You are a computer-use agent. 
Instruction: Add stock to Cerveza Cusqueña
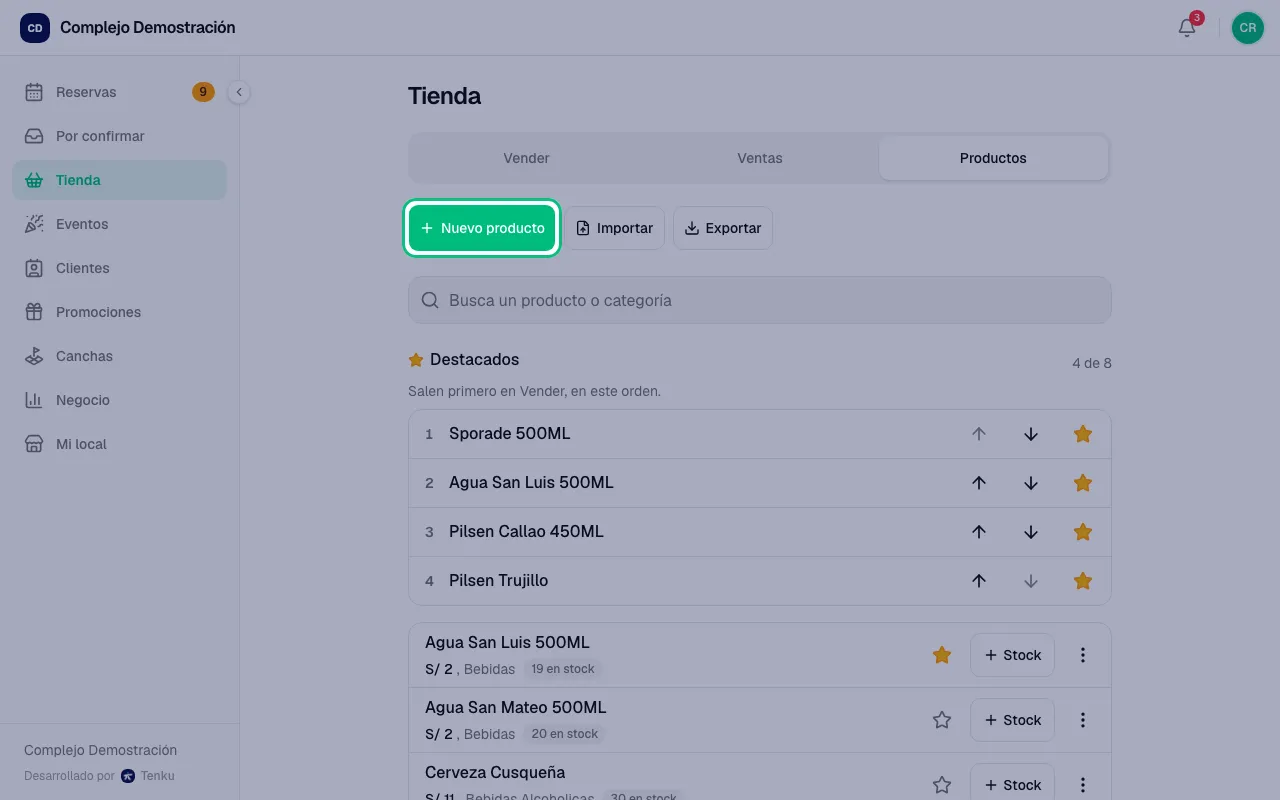coord(1012,785)
